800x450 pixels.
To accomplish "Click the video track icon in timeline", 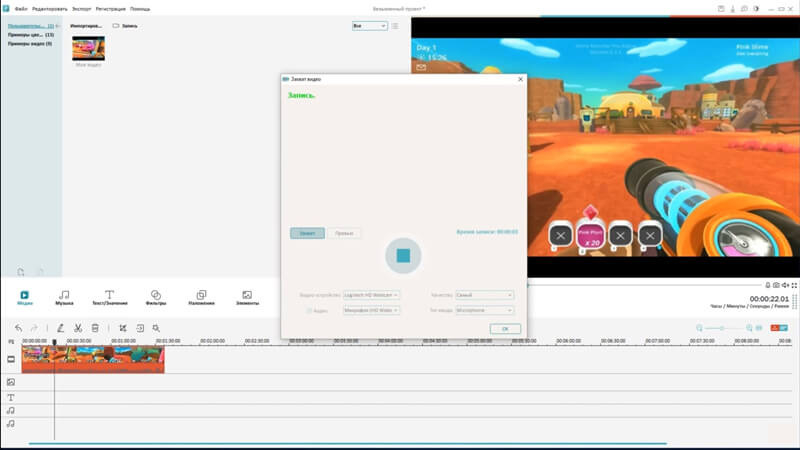I will pos(11,359).
